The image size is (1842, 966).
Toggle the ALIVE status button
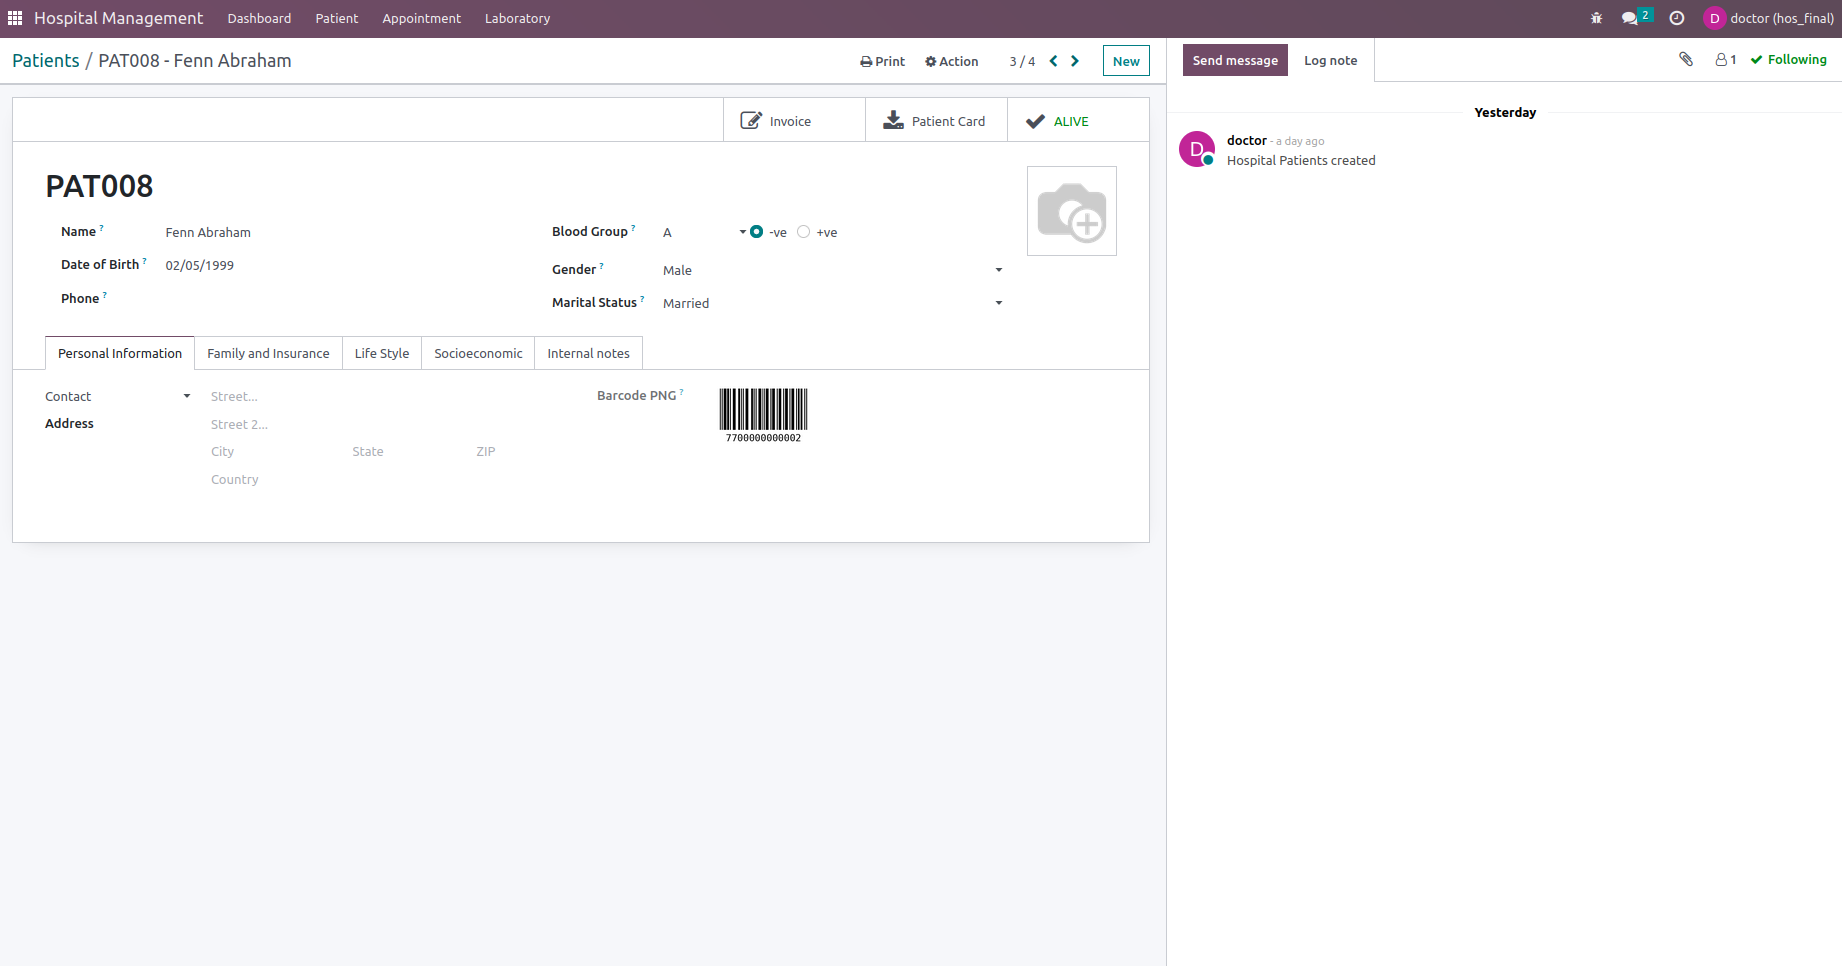(1078, 120)
